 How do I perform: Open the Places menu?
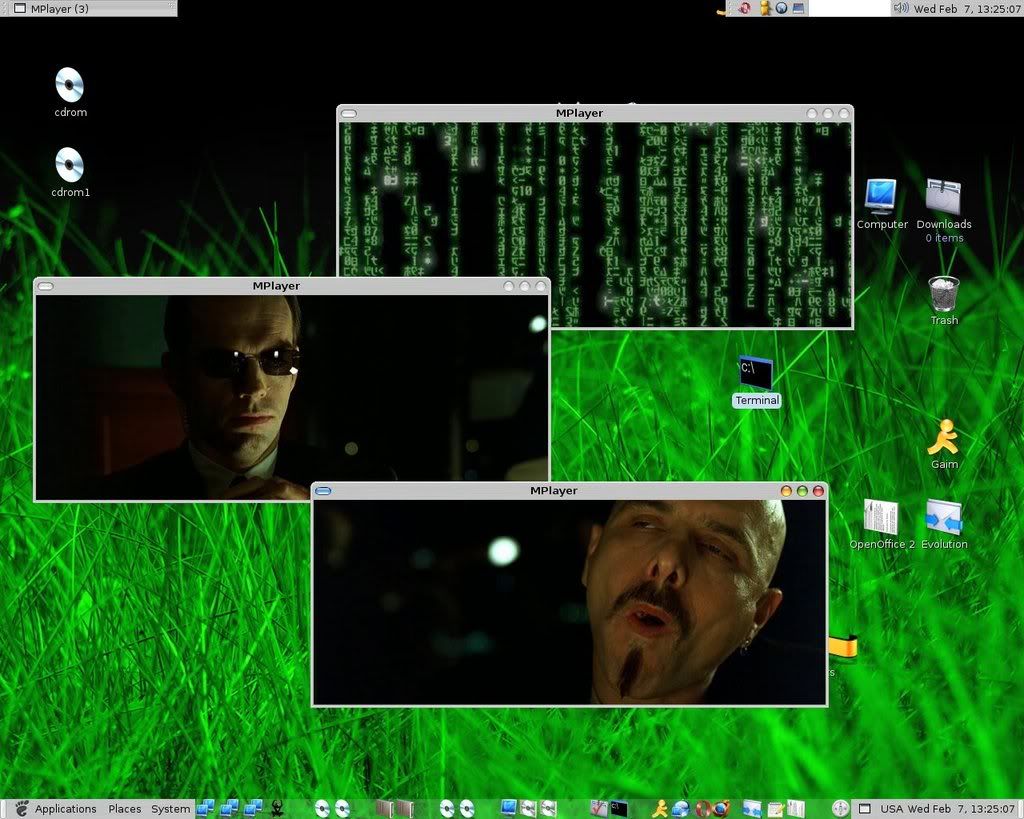pos(125,809)
